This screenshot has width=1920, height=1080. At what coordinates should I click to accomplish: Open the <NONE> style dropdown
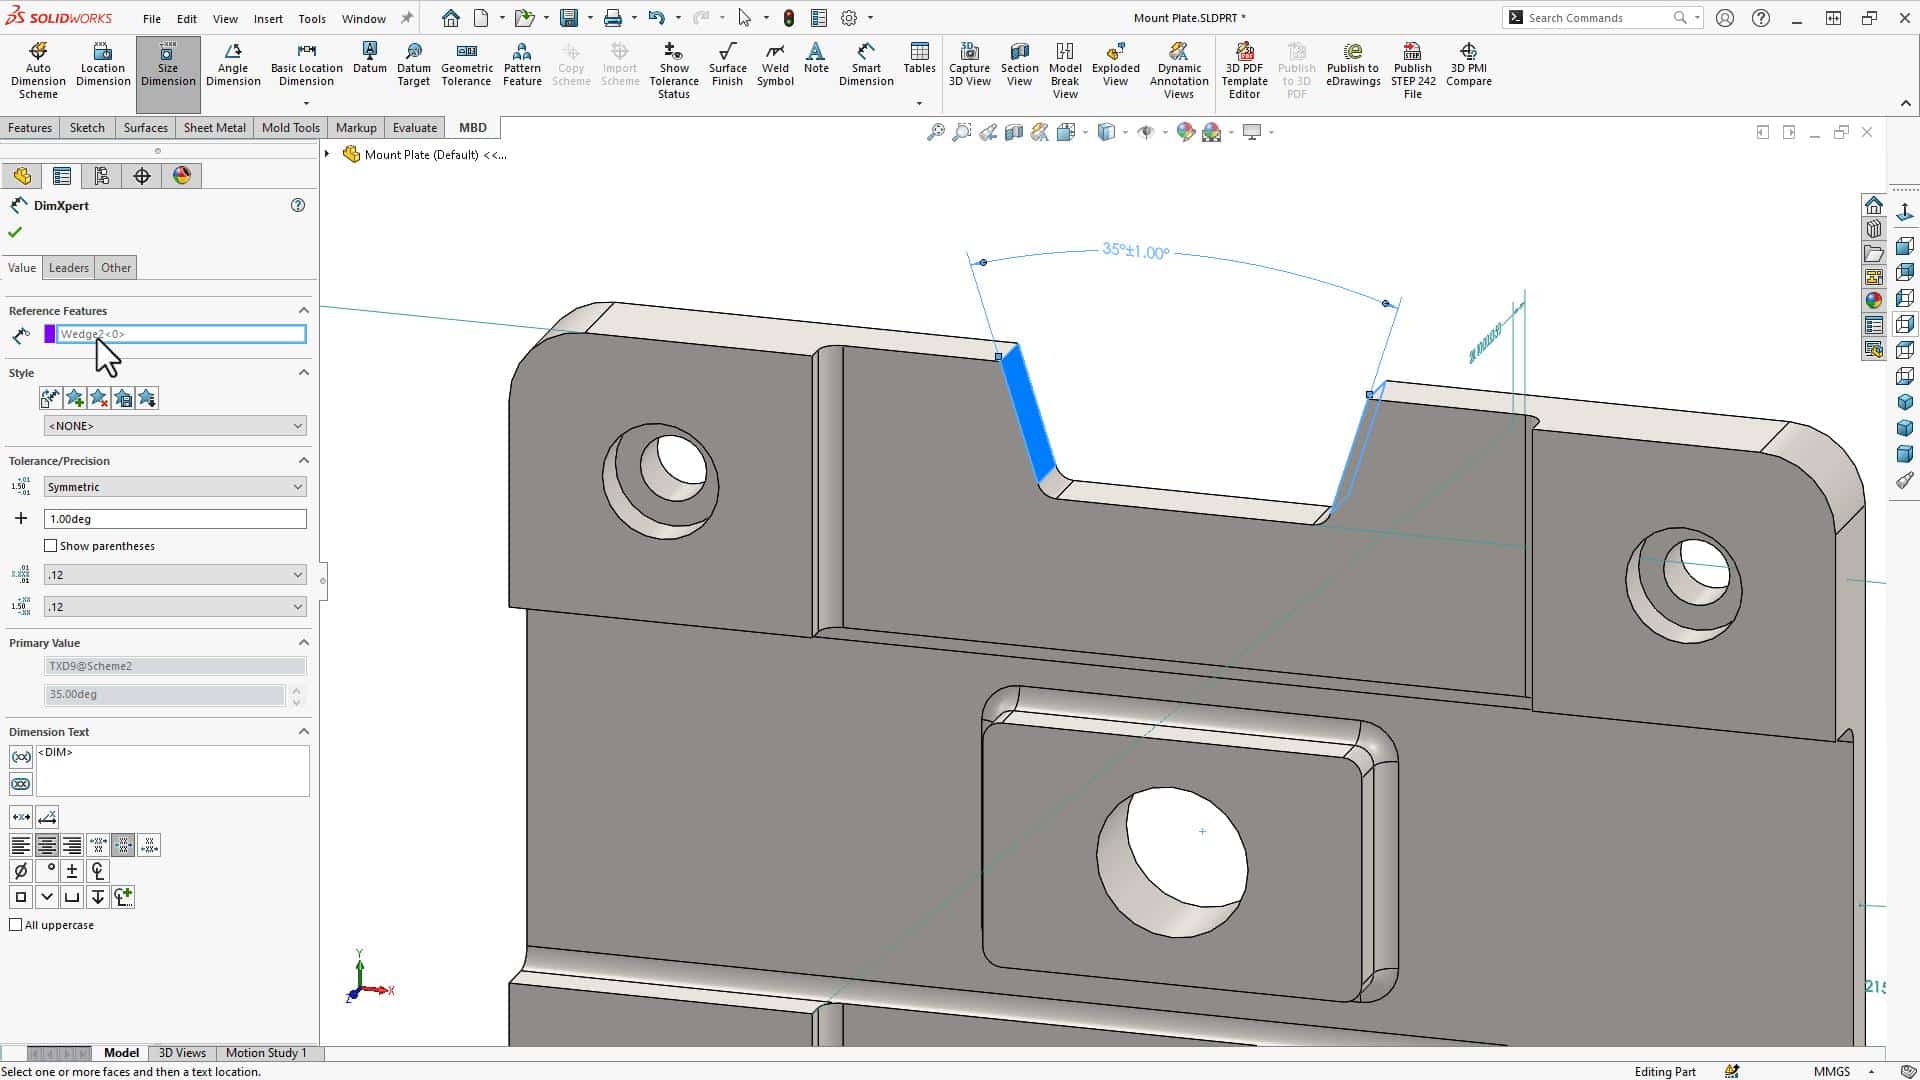pos(174,425)
